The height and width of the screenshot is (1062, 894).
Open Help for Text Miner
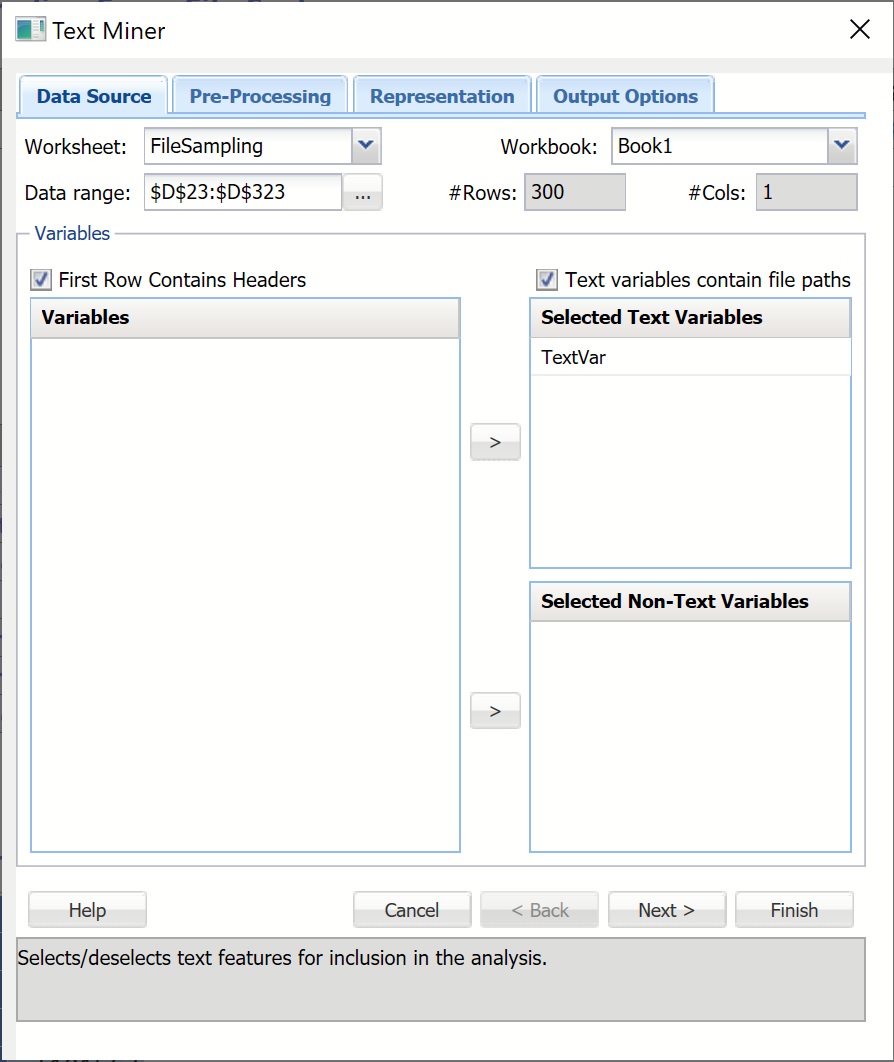(x=87, y=910)
